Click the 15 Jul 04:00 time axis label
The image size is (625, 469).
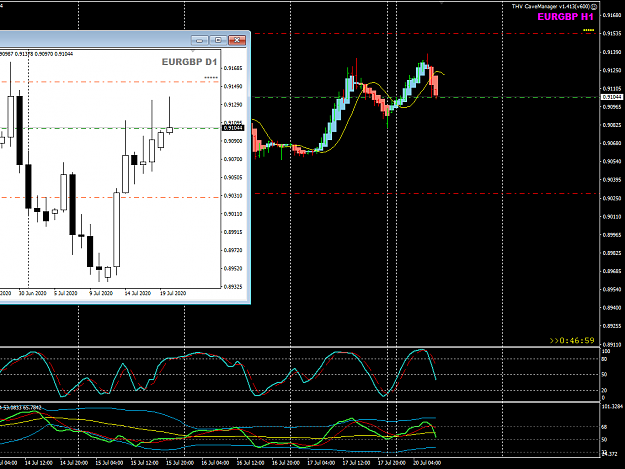pyautogui.click(x=109, y=463)
